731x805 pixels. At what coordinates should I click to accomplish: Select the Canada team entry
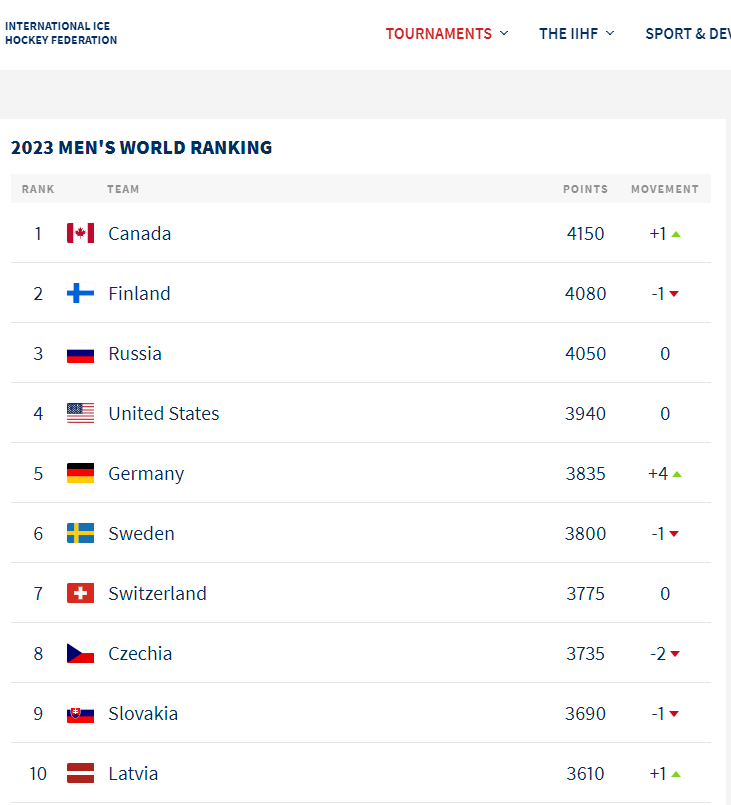tap(139, 233)
